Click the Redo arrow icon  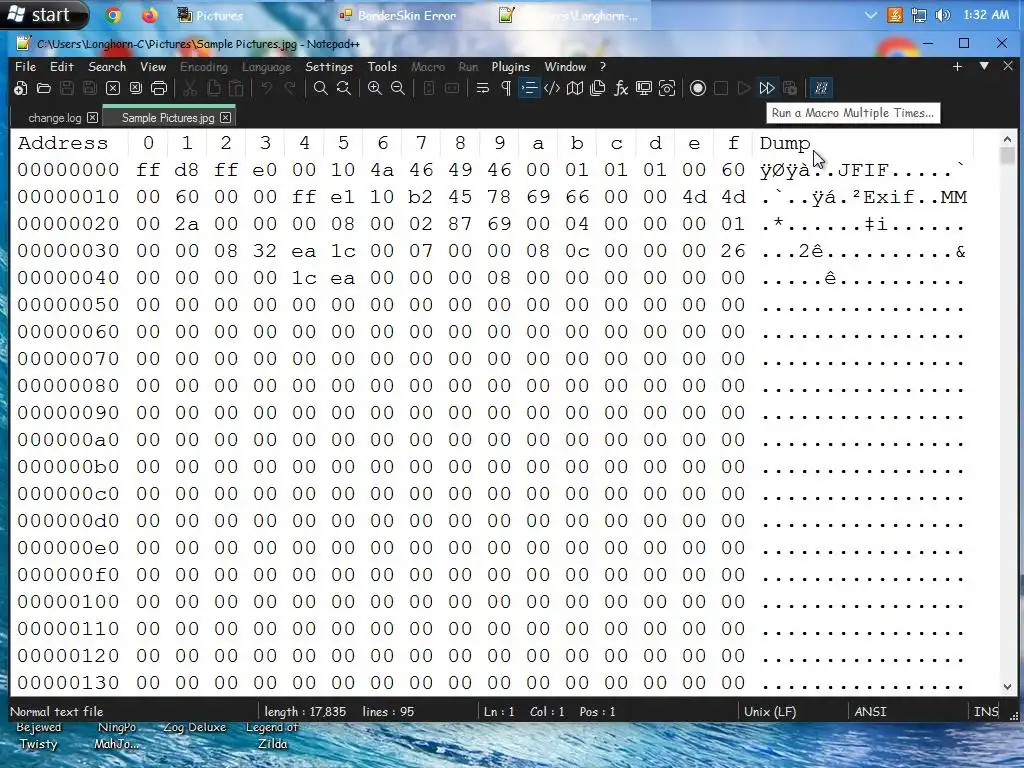pos(290,88)
